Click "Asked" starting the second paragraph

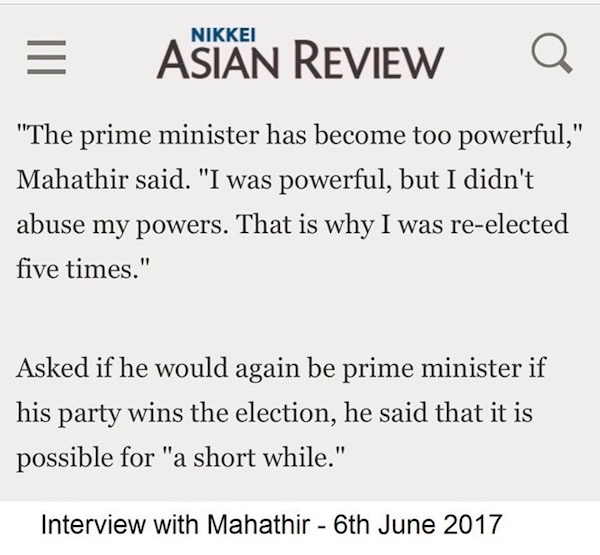coord(52,367)
